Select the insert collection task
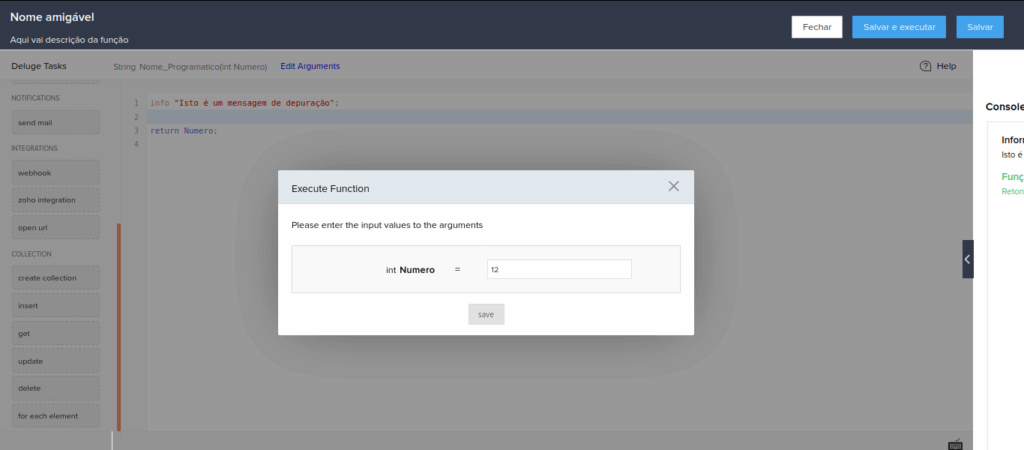The height and width of the screenshot is (450, 1024). [x=56, y=306]
